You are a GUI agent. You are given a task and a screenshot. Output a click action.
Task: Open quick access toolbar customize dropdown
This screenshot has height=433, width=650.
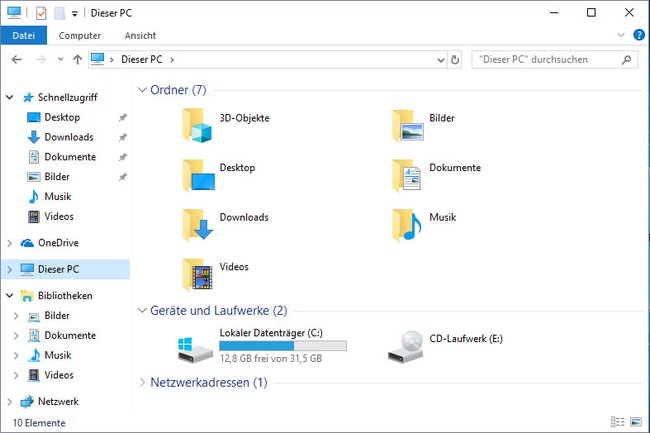pos(75,14)
